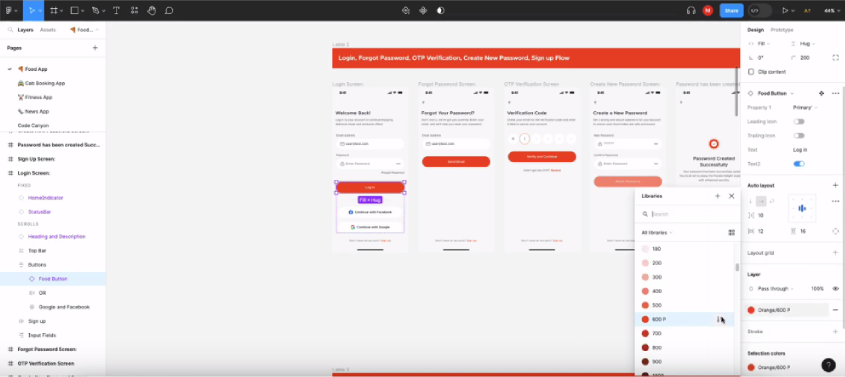Add a new page with plus
The image size is (845, 377).
click(x=95, y=48)
